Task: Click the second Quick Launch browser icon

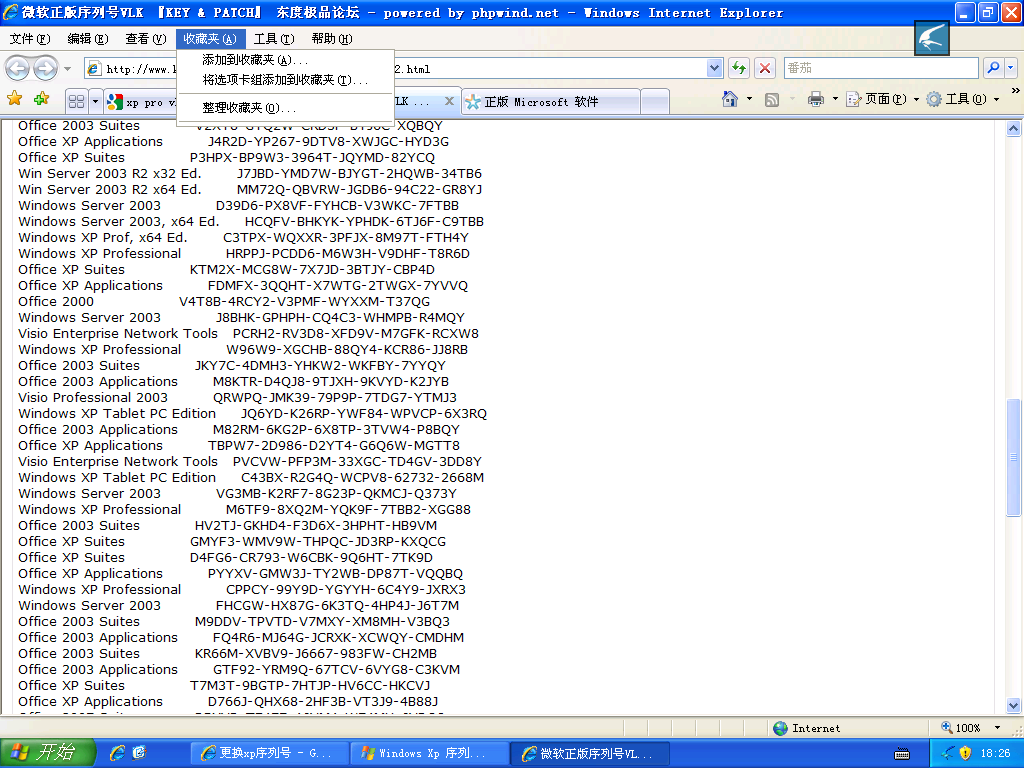Action: (139, 753)
